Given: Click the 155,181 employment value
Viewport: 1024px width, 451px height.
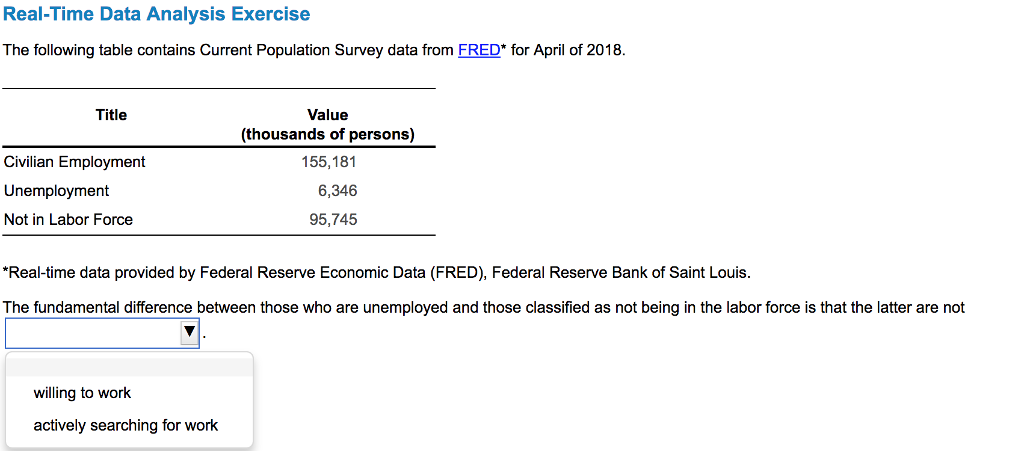Looking at the screenshot, I should point(329,162).
